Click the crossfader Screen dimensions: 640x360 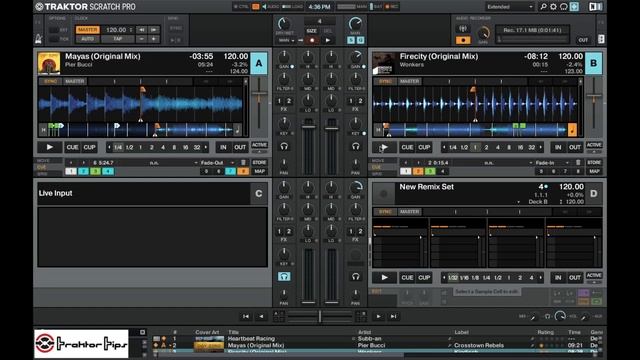coord(320,316)
